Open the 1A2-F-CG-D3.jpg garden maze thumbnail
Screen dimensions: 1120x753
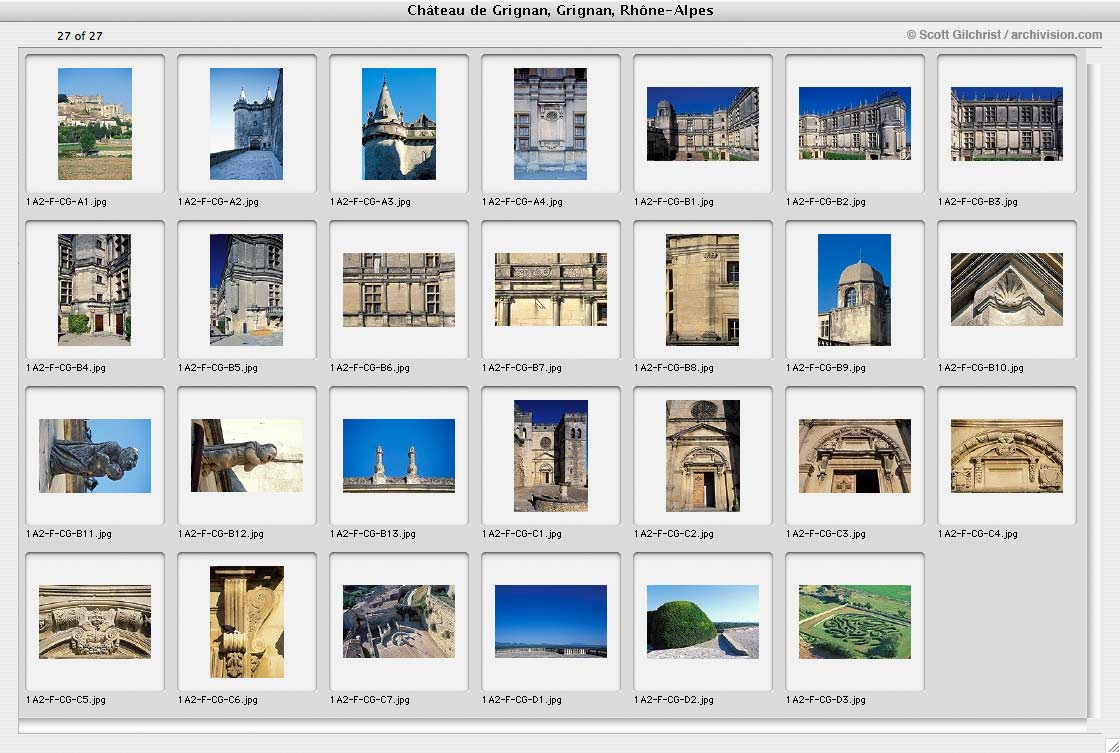pos(855,622)
